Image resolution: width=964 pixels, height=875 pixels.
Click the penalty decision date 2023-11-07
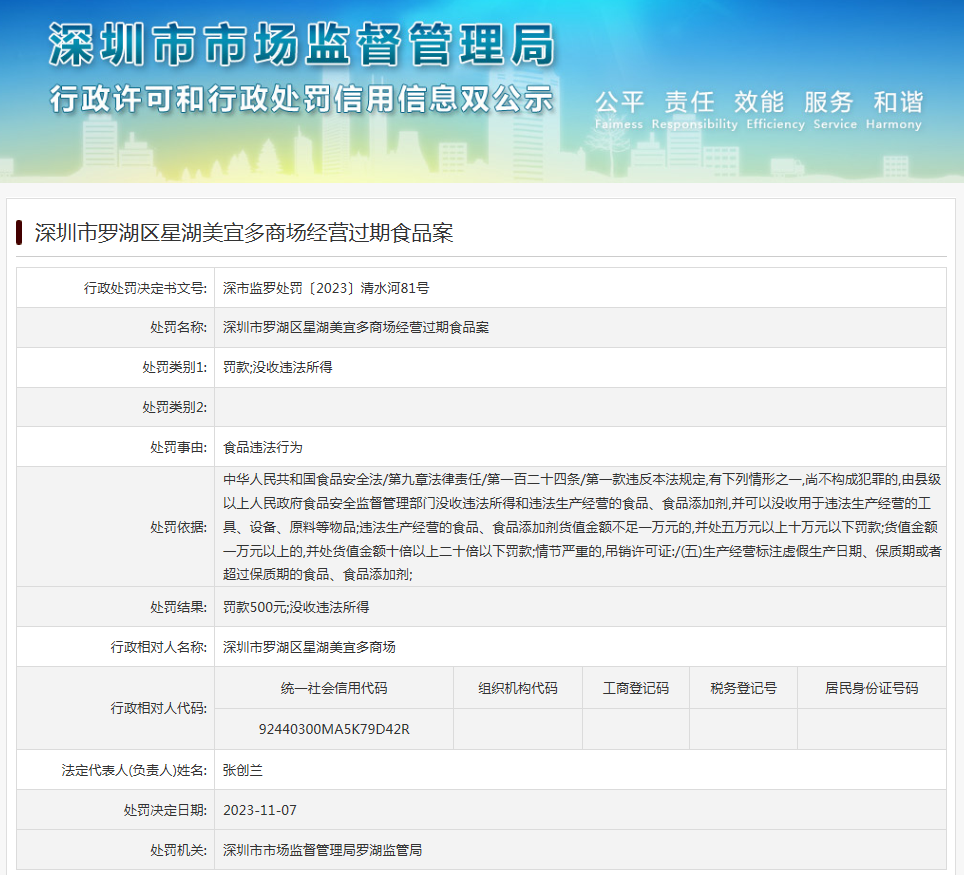(x=260, y=810)
